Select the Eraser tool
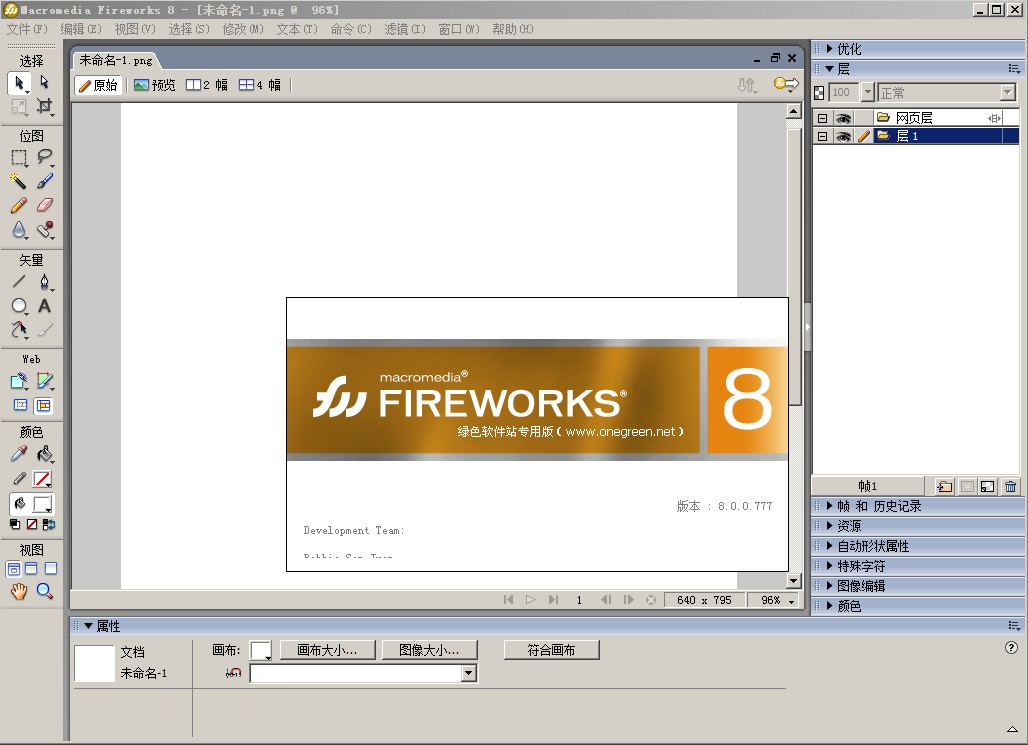 45,205
